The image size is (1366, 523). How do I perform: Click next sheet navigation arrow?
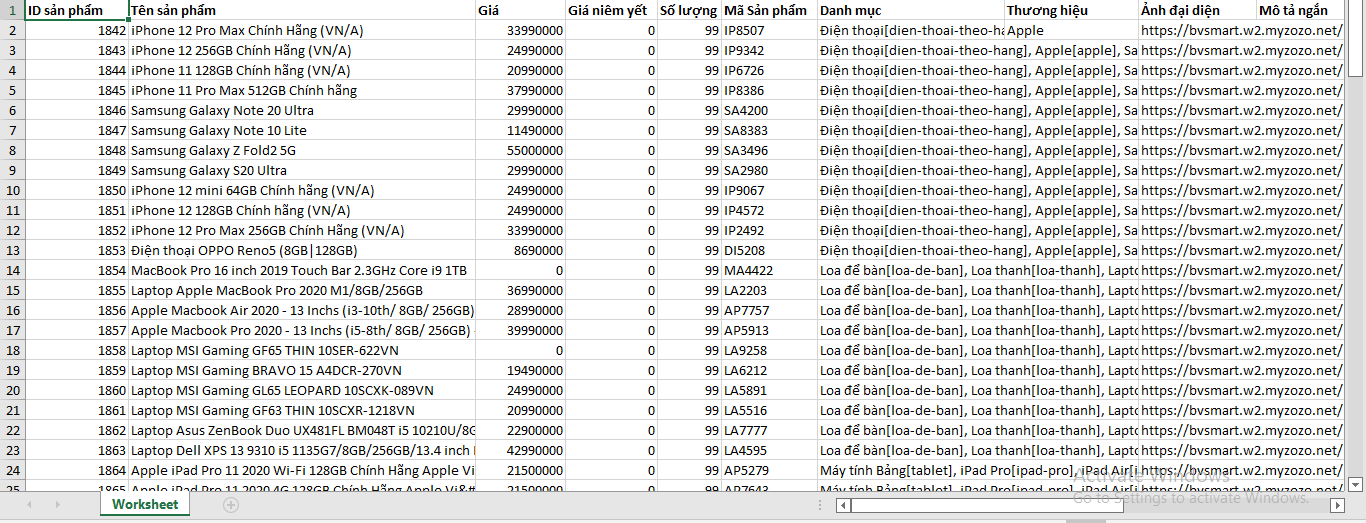point(57,505)
